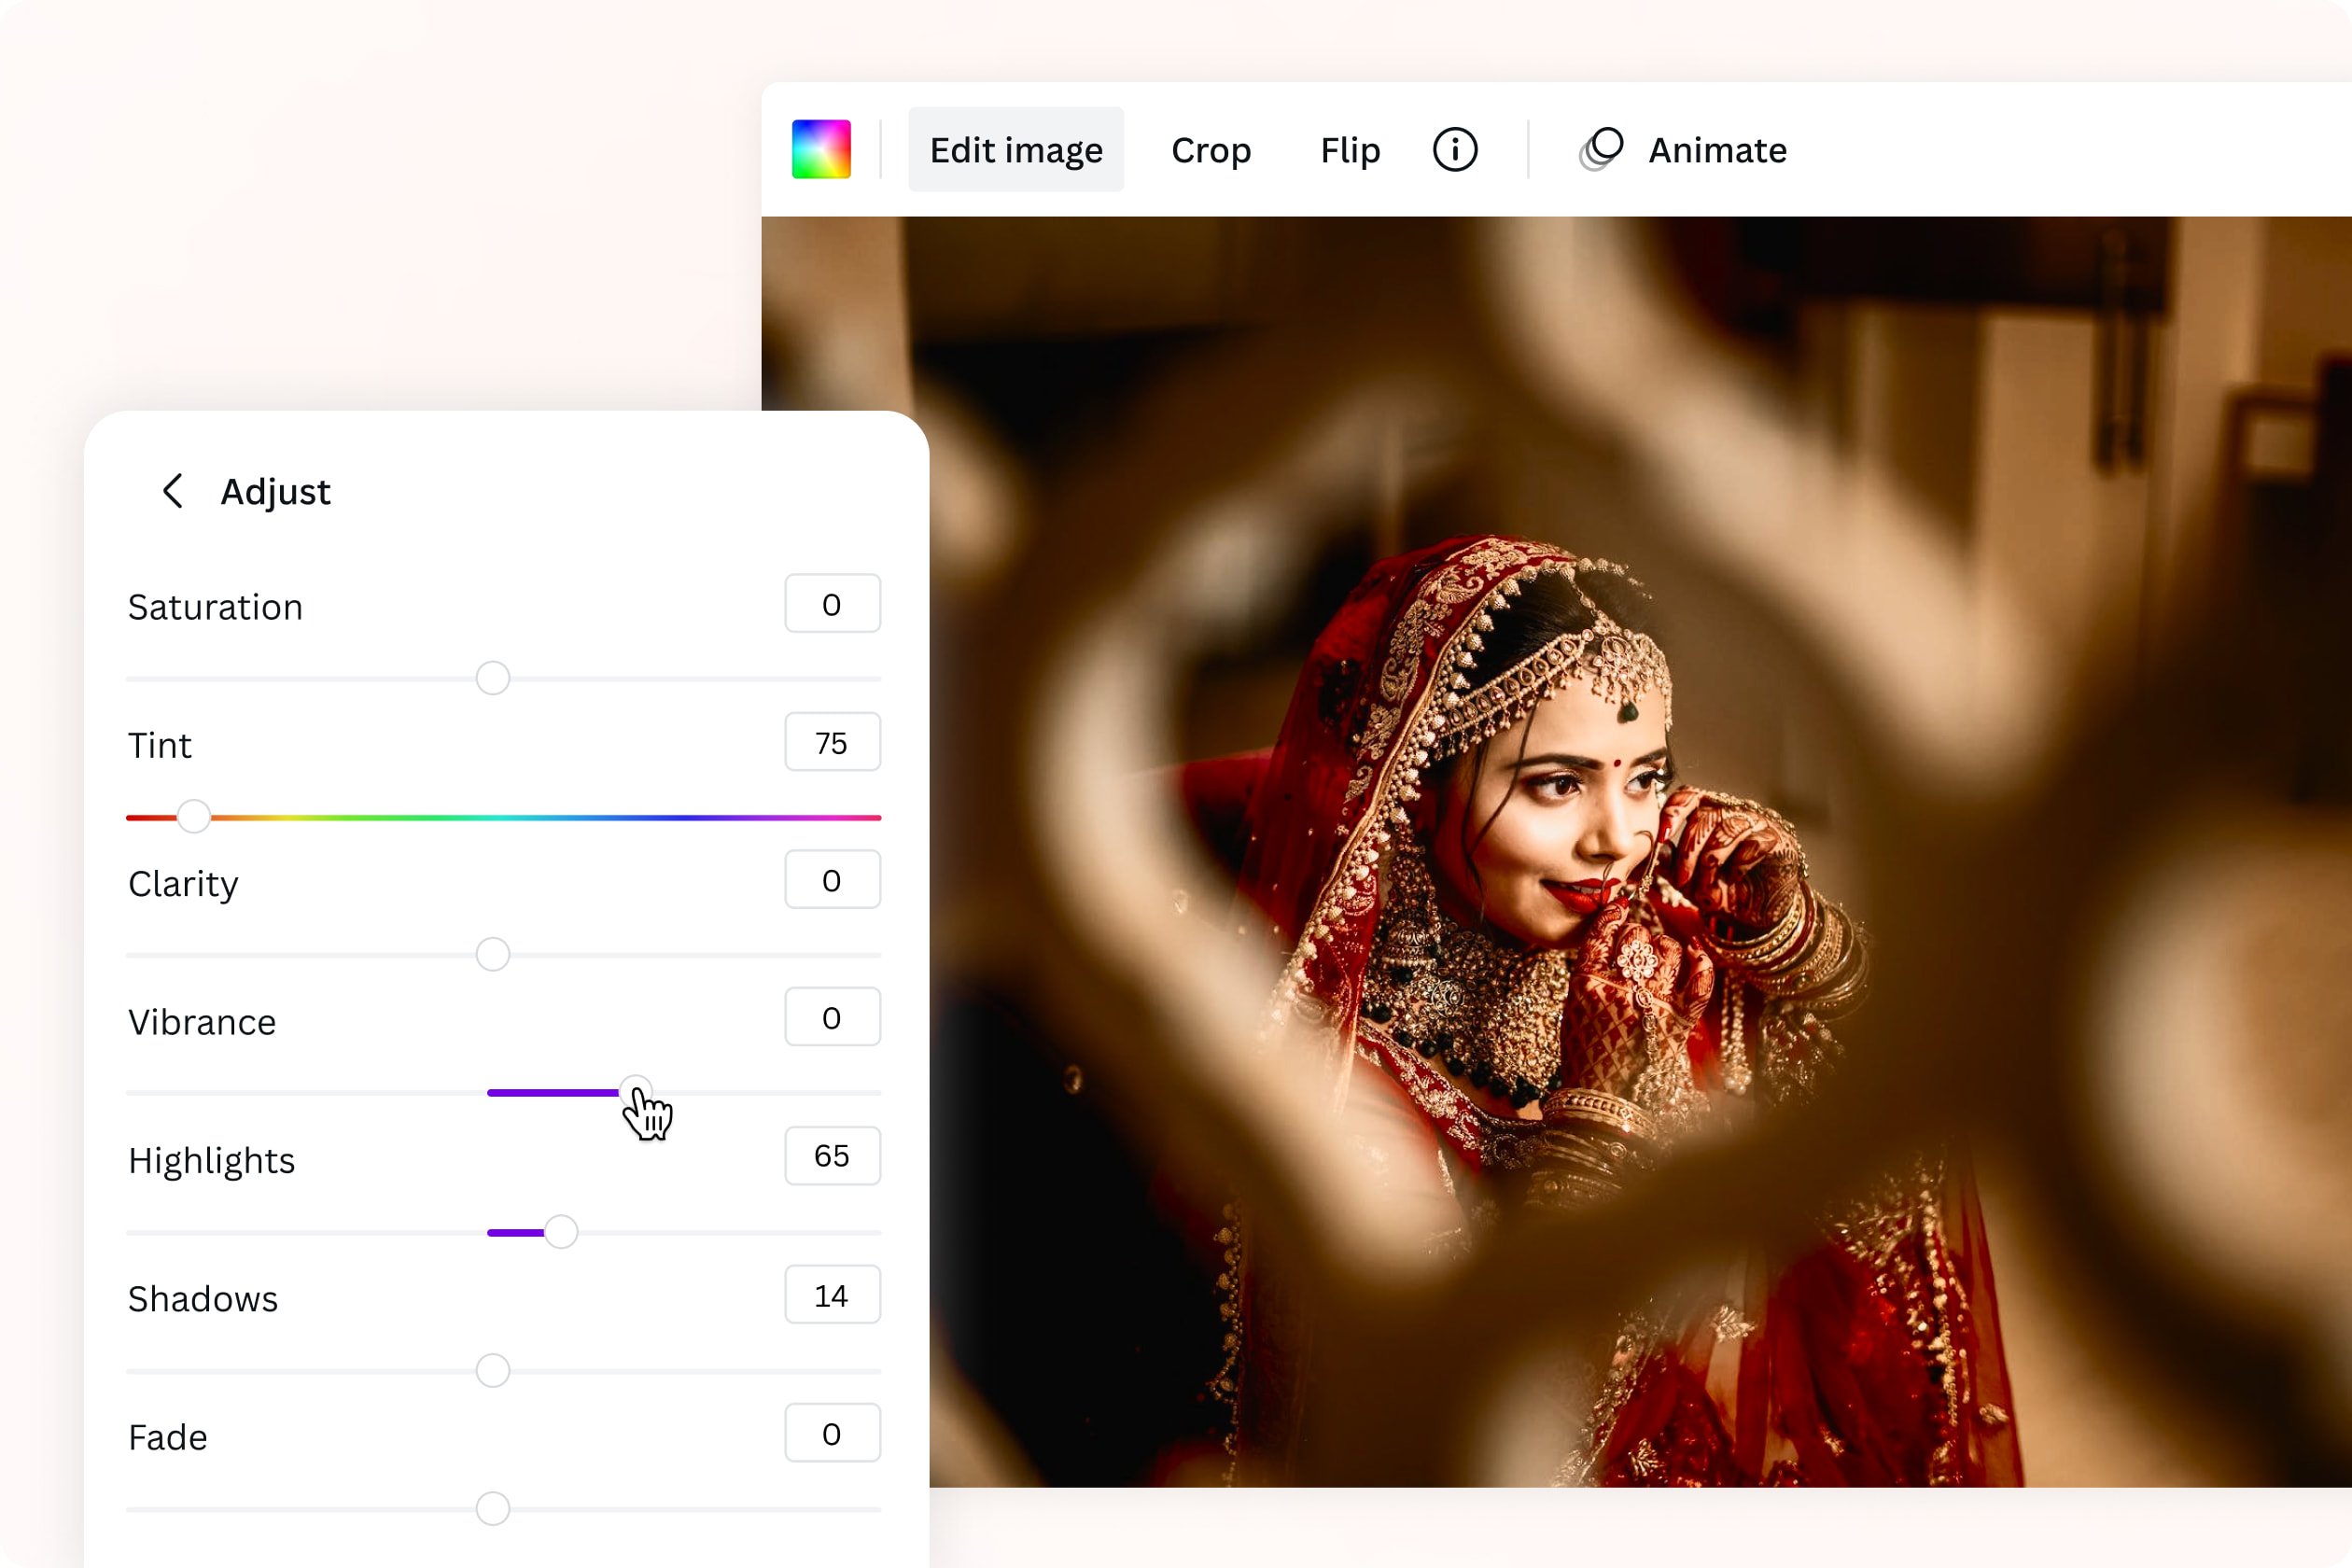This screenshot has width=2352, height=1568.
Task: Click the Shadows slider handle
Action: pyautogui.click(x=492, y=1370)
